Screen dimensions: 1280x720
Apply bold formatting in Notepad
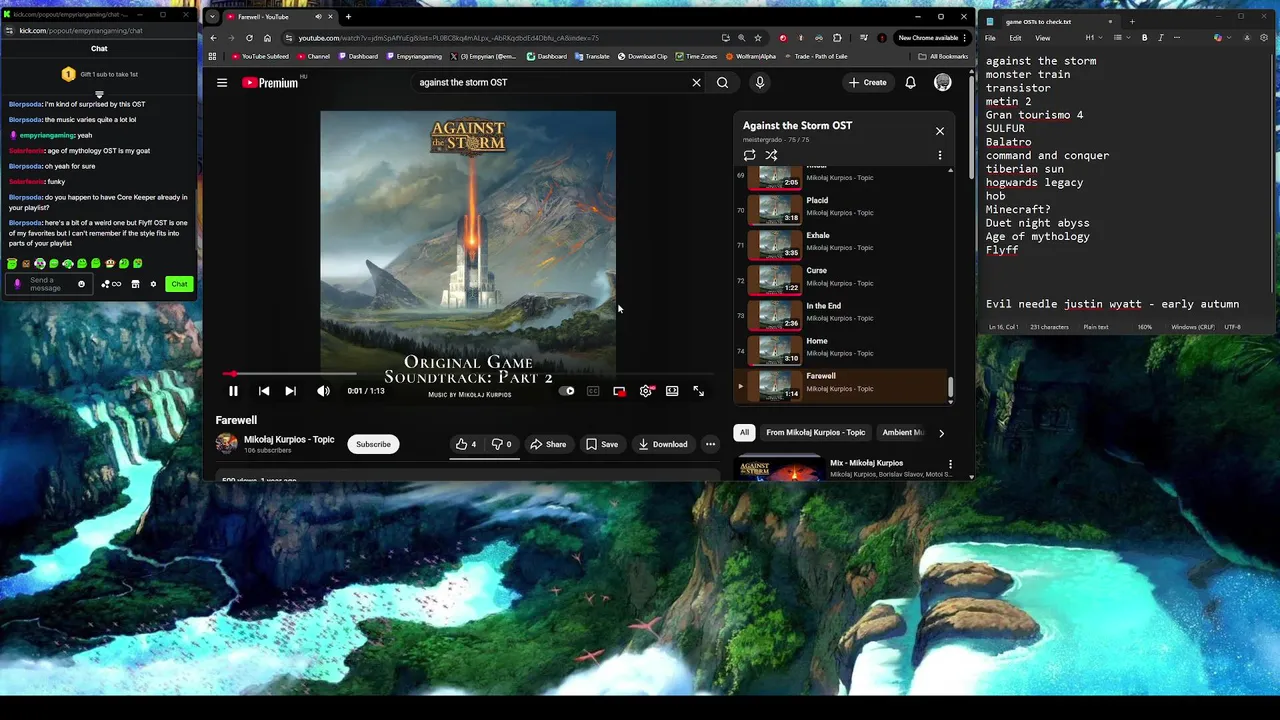click(1145, 38)
